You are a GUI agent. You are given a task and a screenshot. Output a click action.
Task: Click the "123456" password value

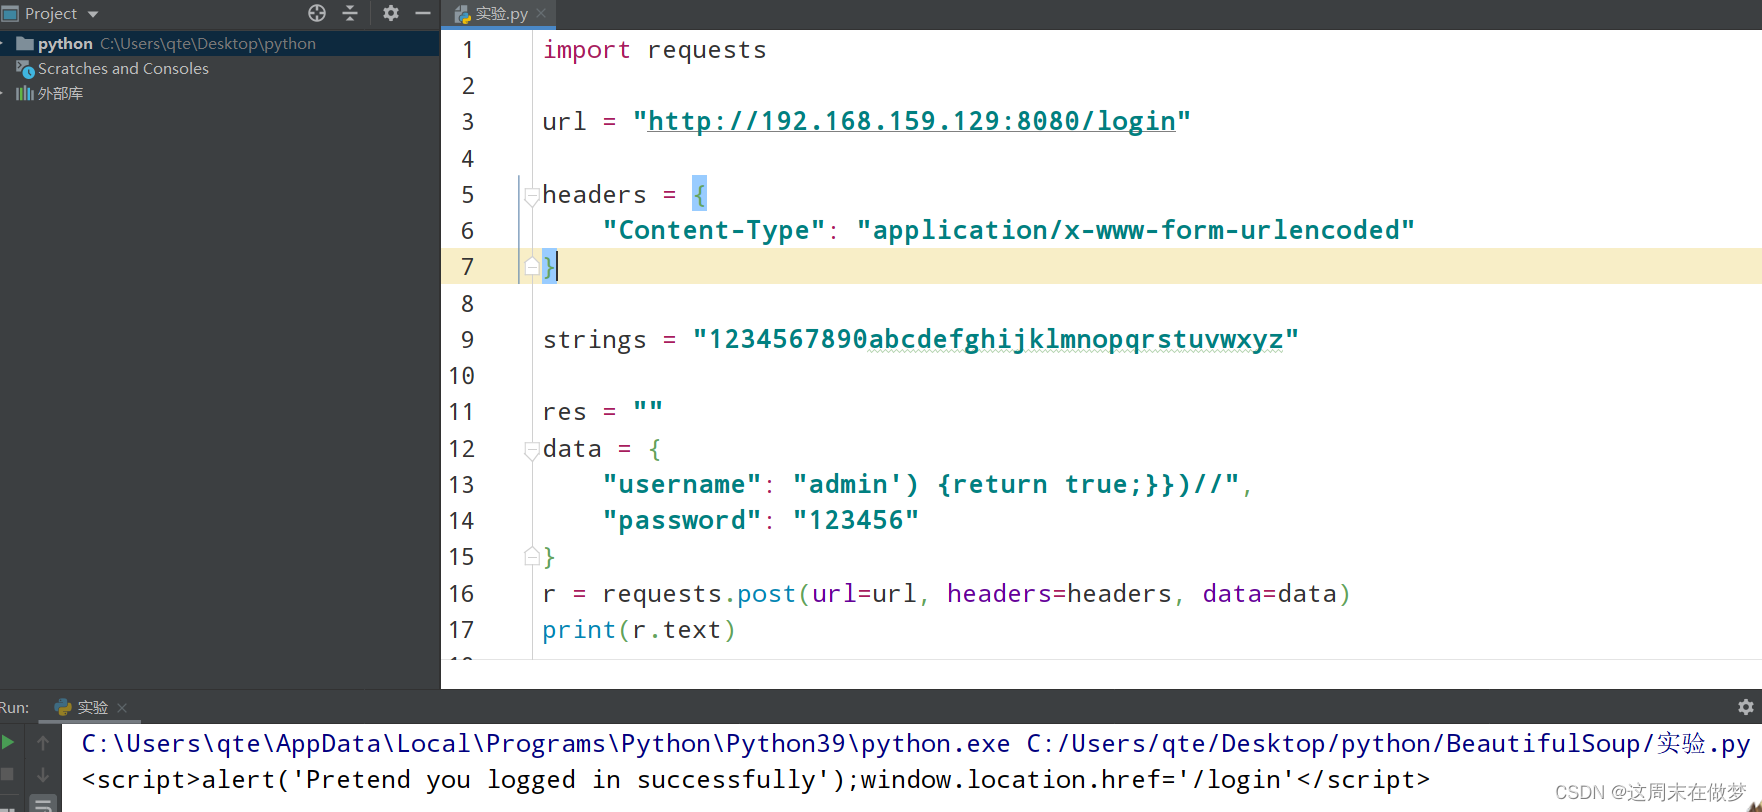(856, 521)
